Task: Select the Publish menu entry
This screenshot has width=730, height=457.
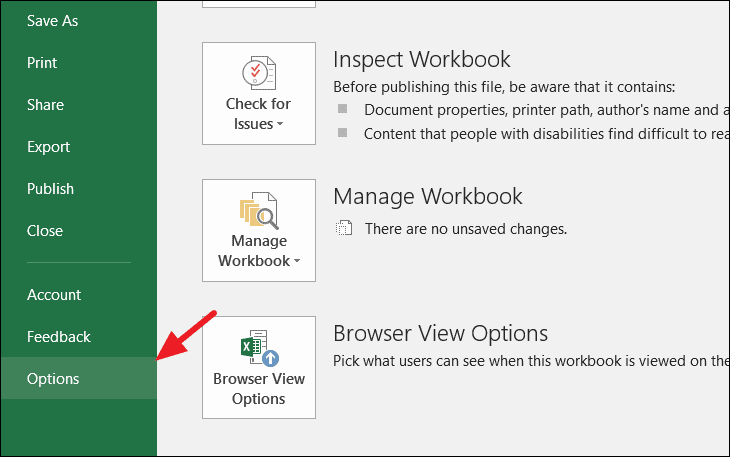Action: click(x=50, y=189)
